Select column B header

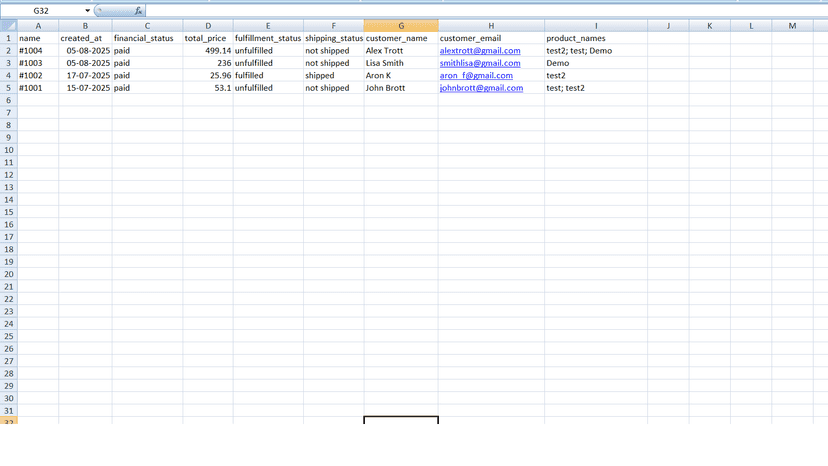(85, 25)
